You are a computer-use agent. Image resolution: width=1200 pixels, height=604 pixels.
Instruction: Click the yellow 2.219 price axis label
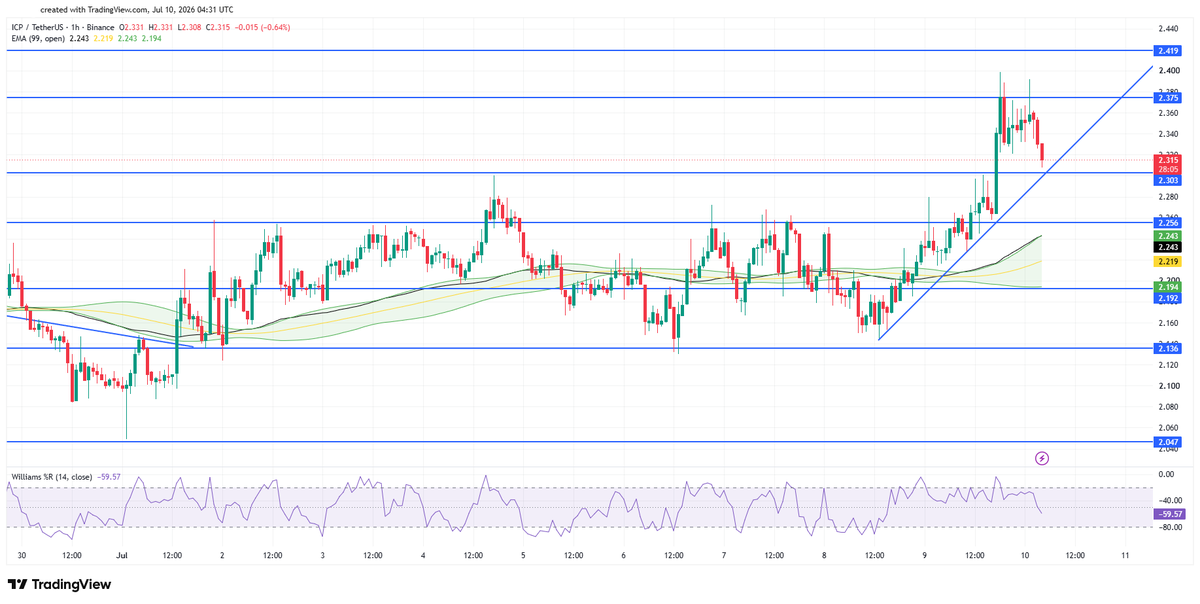click(x=1169, y=261)
